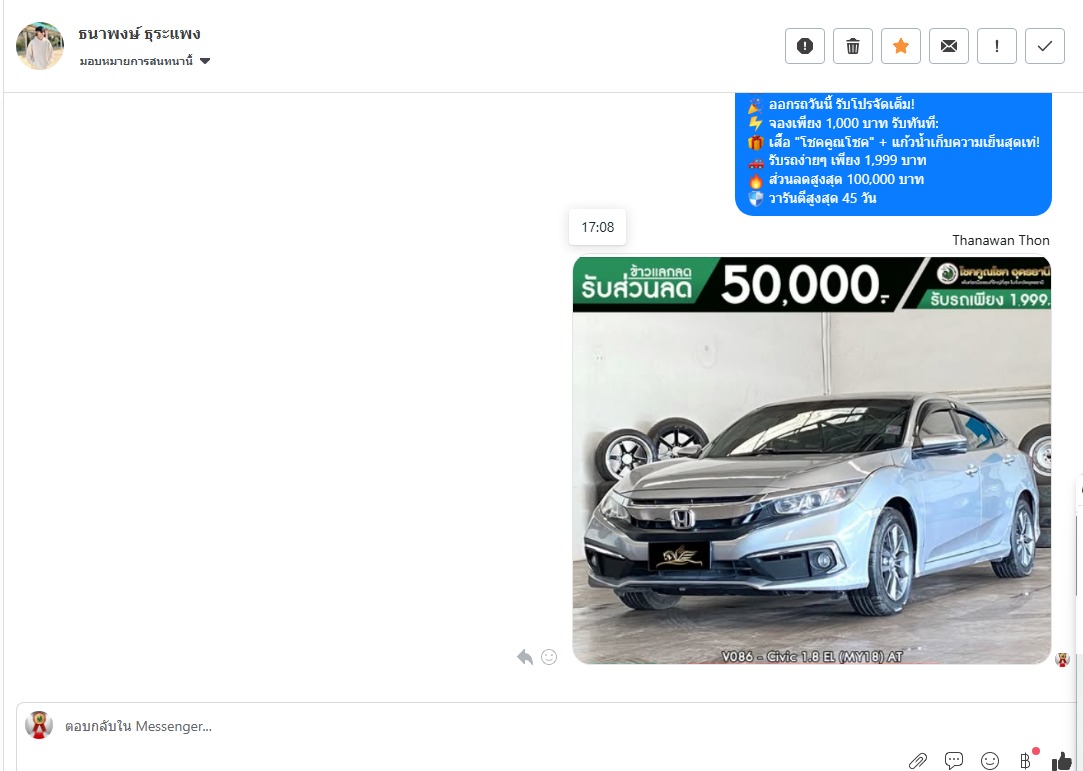Send a thumbs-up like
Viewport: 1083px width, 771px height.
[x=1062, y=761]
